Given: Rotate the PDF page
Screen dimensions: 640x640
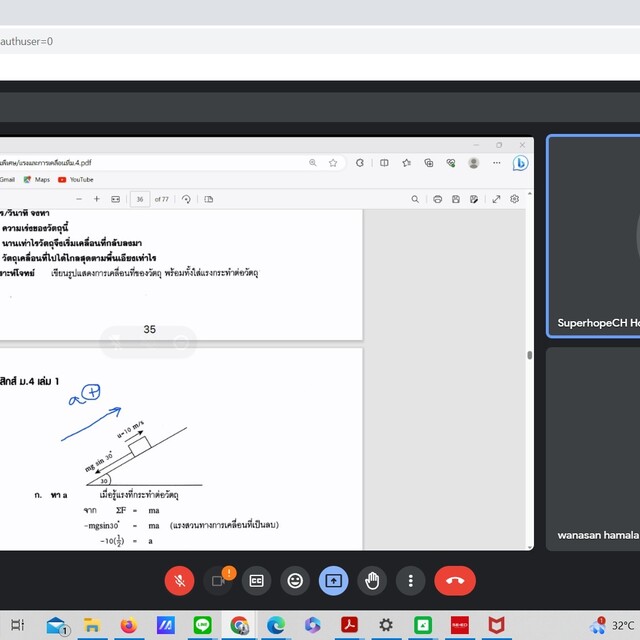Looking at the screenshot, I should click(x=186, y=199).
